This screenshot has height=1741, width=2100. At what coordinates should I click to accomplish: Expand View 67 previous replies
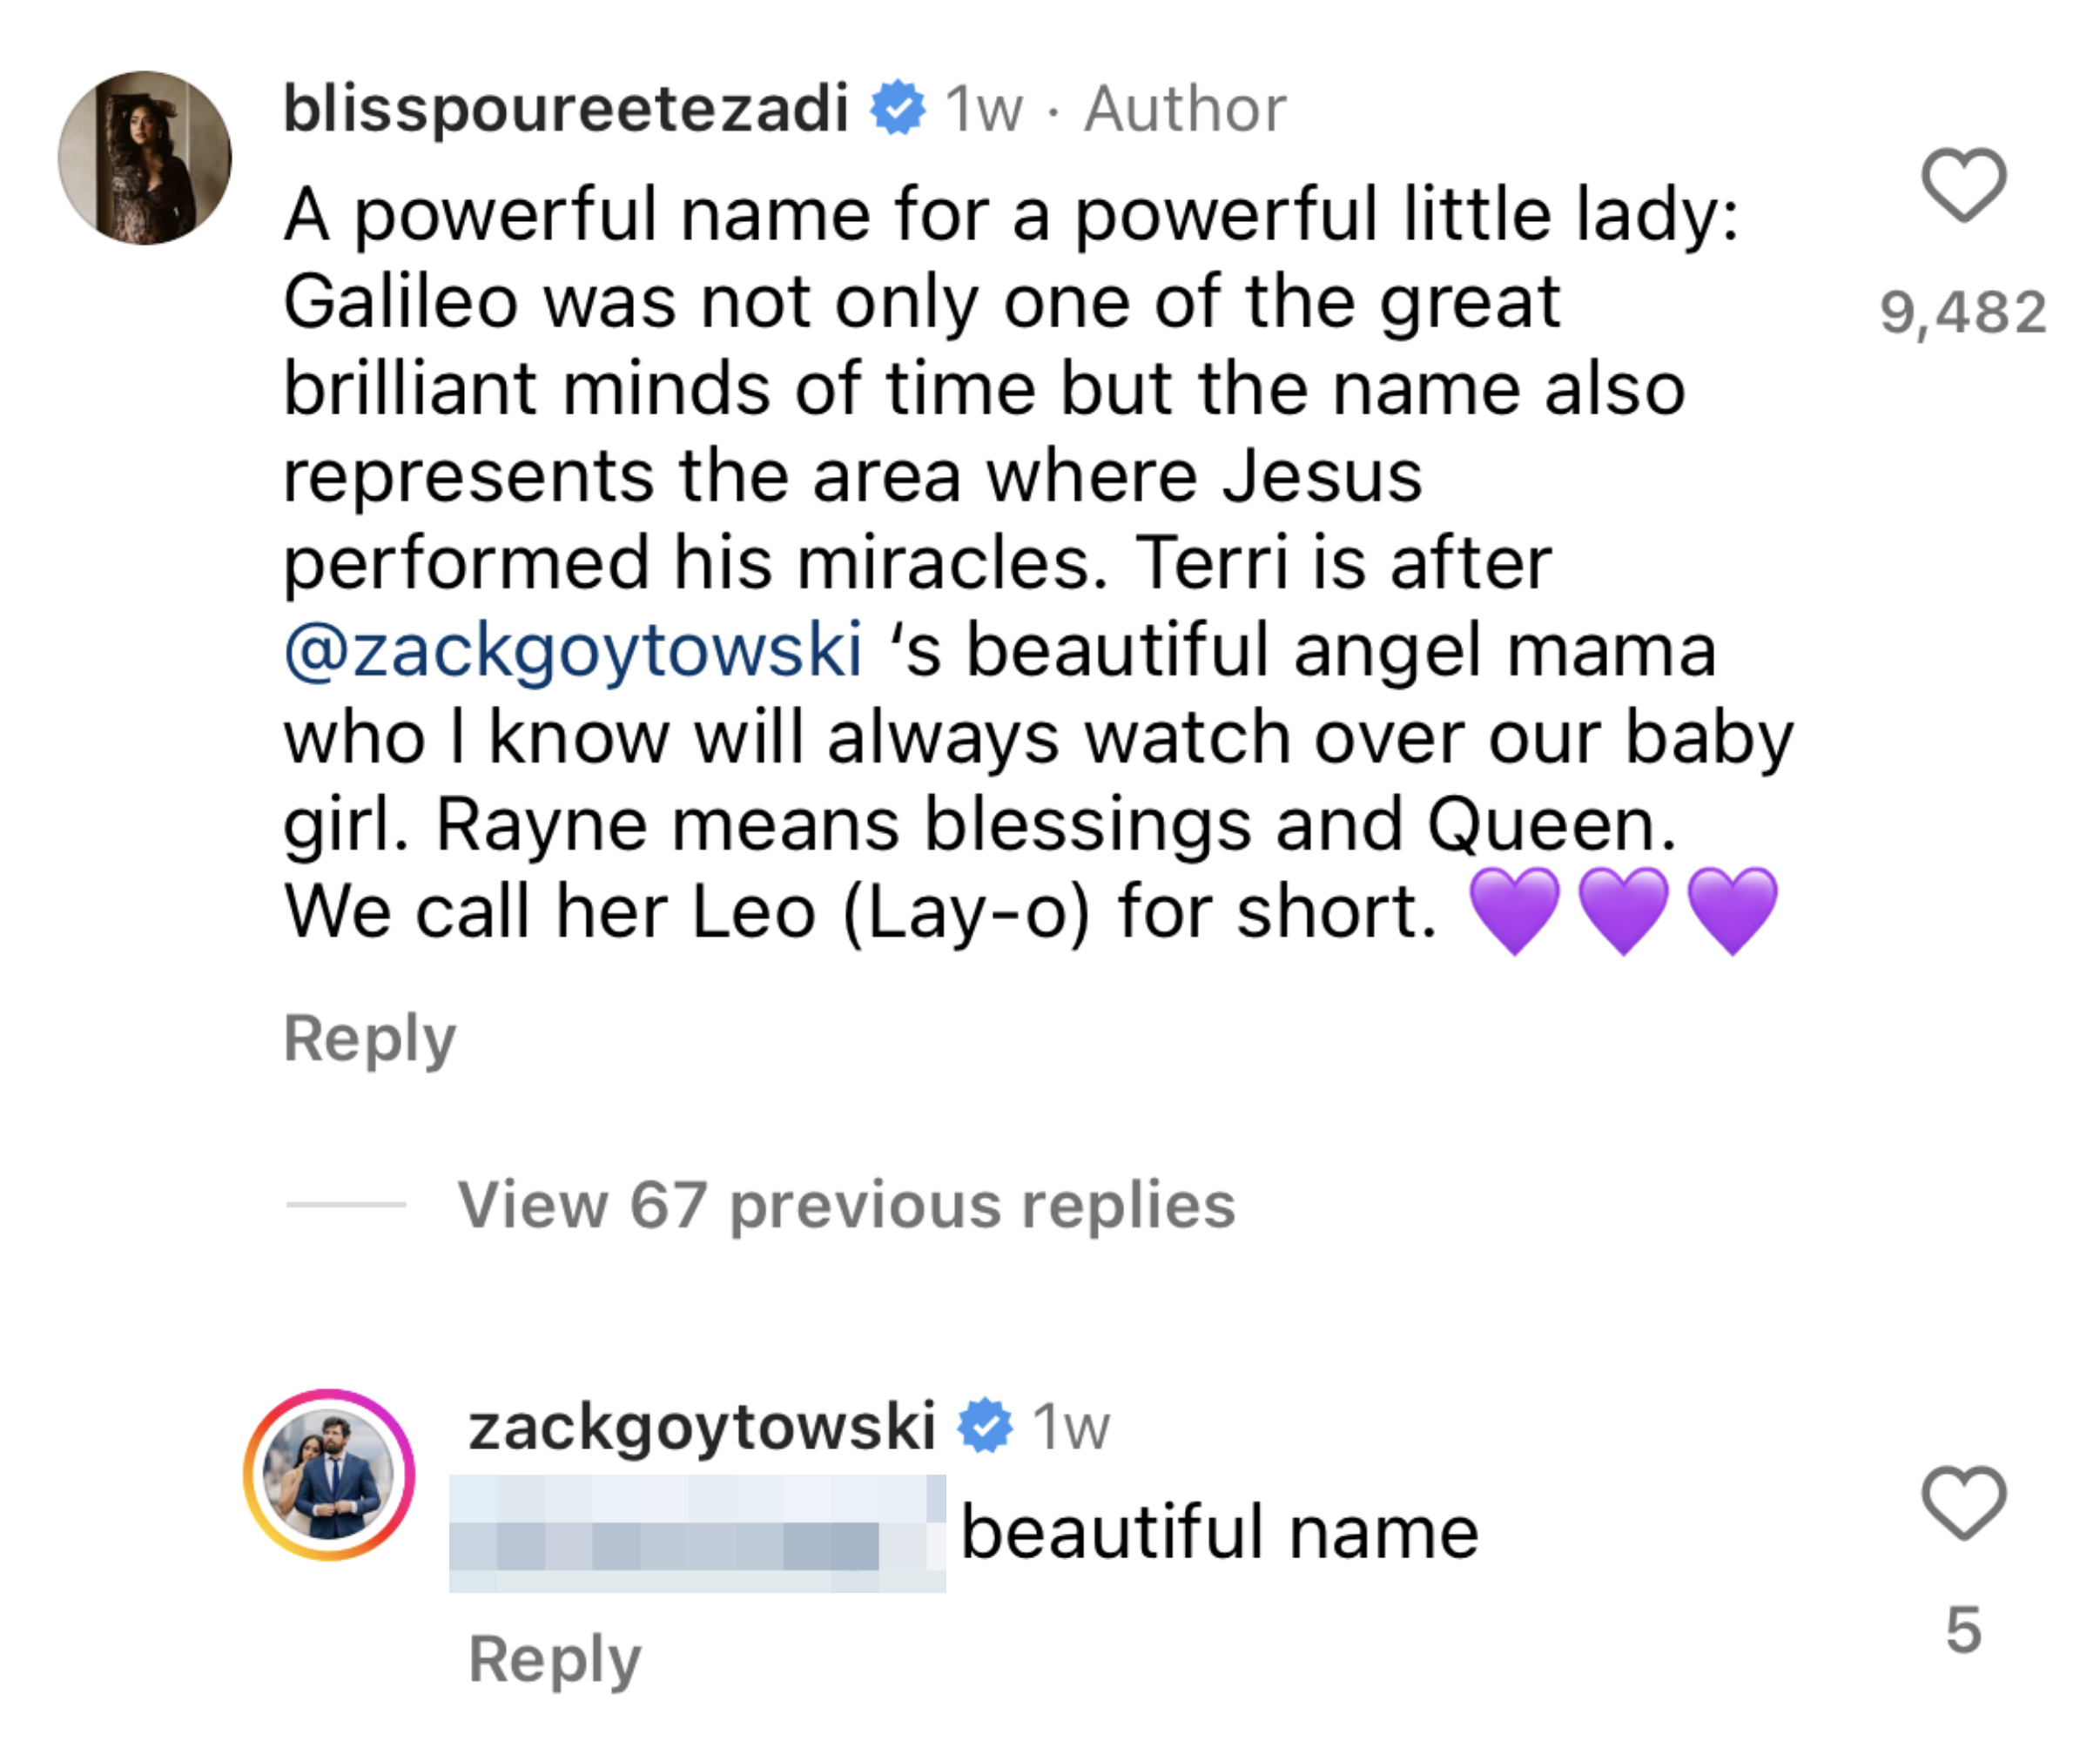pos(846,1204)
